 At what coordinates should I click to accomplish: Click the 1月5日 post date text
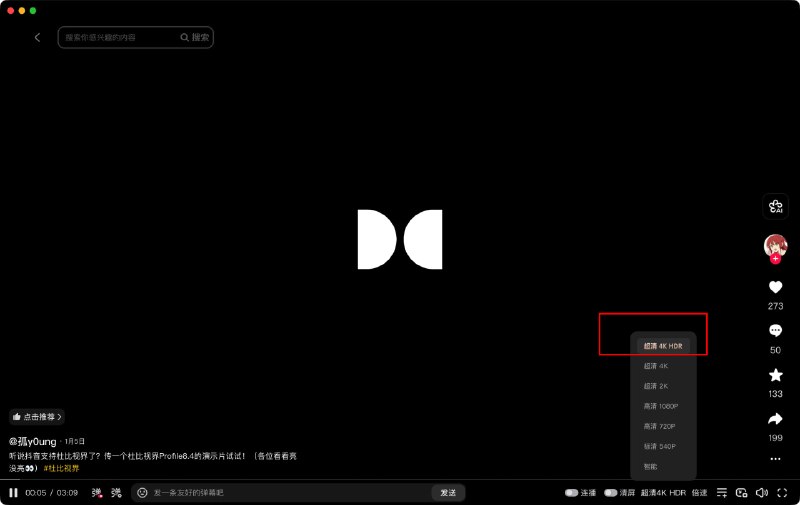[x=74, y=441]
